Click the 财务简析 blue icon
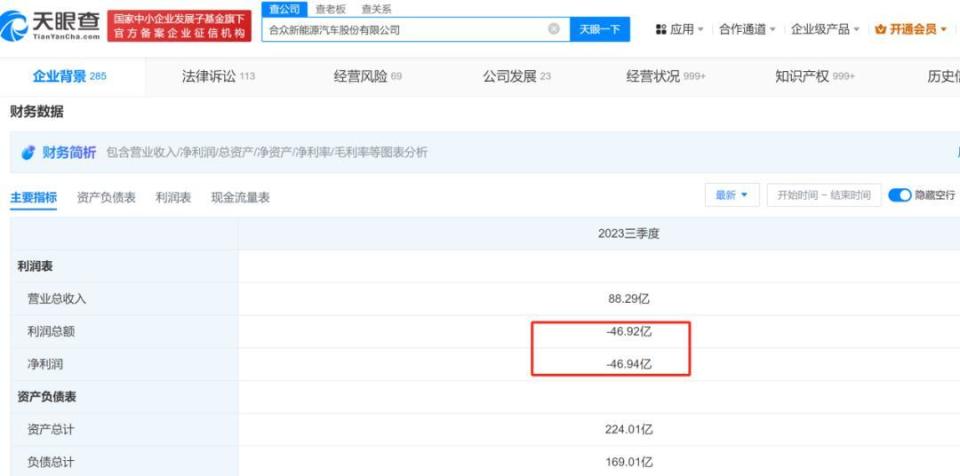Screen dimensions: 960x476 click(x=28, y=153)
